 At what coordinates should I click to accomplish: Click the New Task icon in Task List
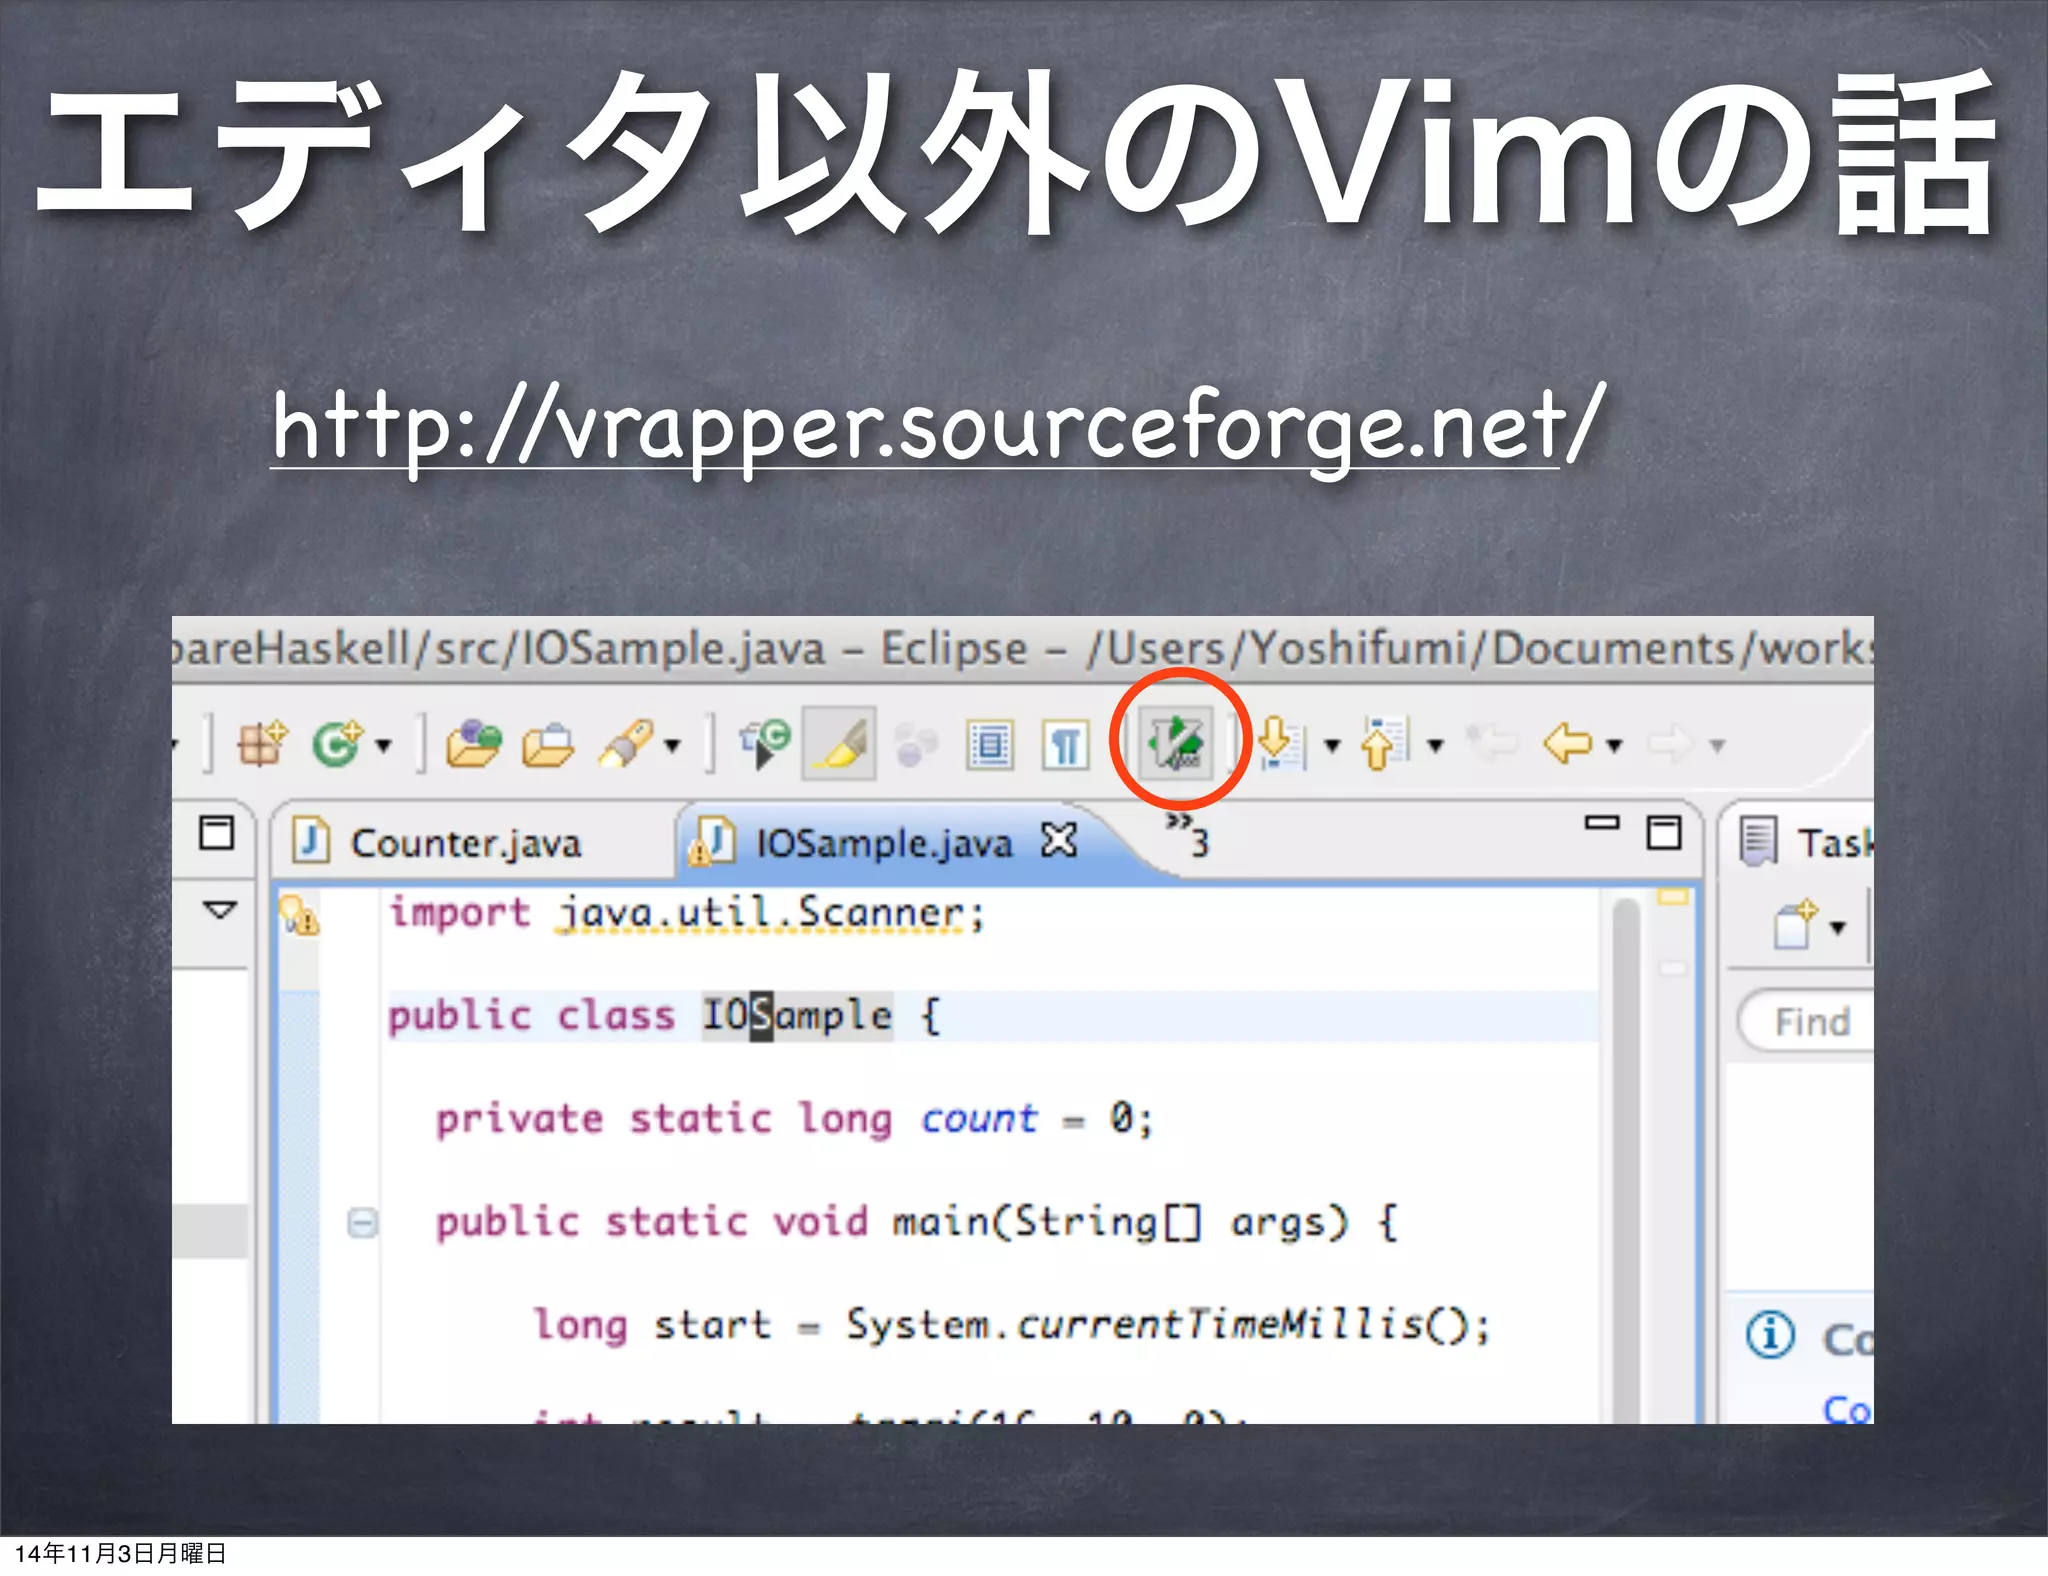pos(1794,925)
